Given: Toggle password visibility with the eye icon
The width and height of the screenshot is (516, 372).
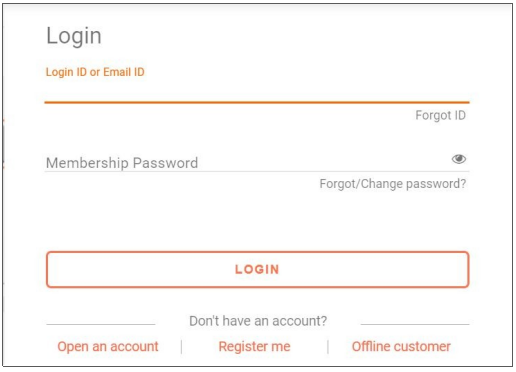Looking at the screenshot, I should click(459, 159).
